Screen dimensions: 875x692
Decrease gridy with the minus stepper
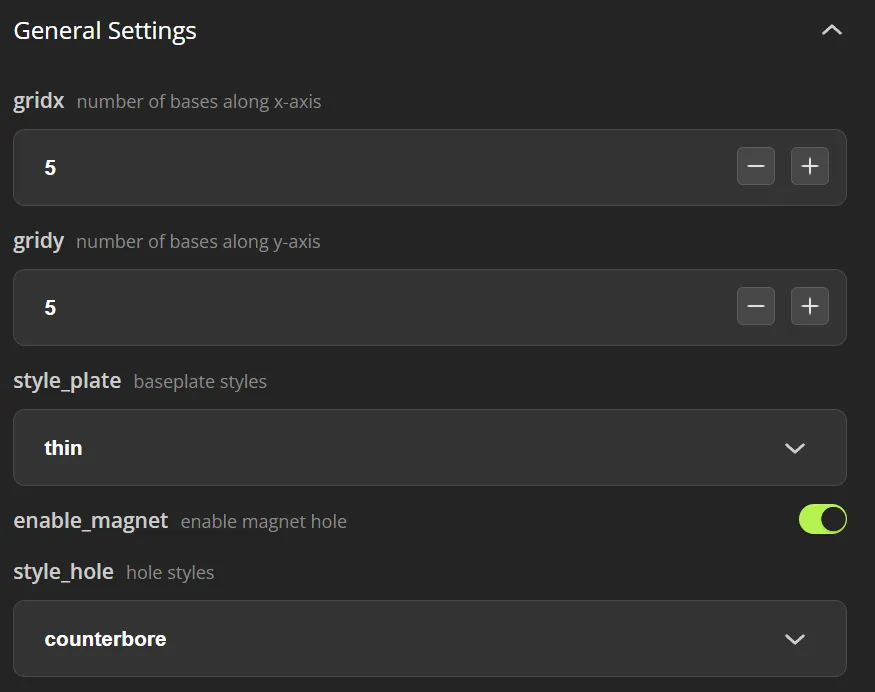[x=755, y=306]
